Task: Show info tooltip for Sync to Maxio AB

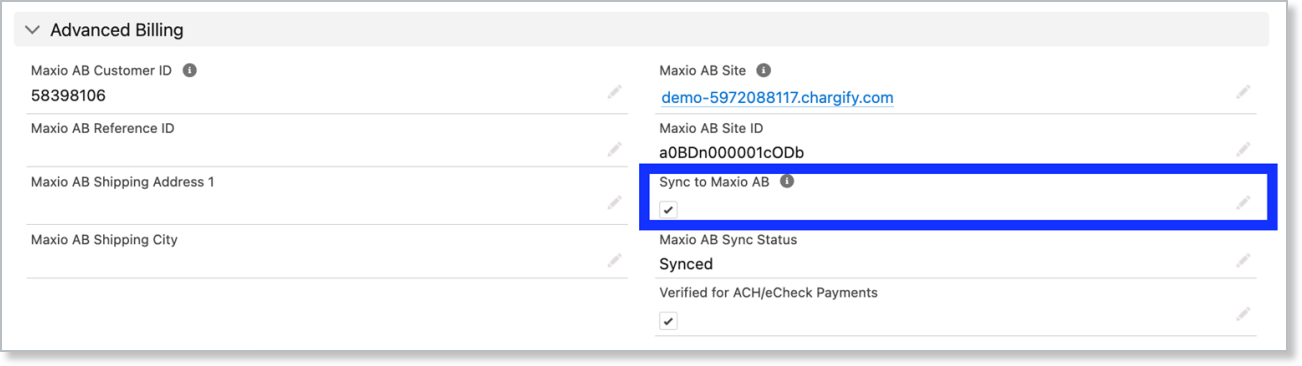Action: (787, 182)
